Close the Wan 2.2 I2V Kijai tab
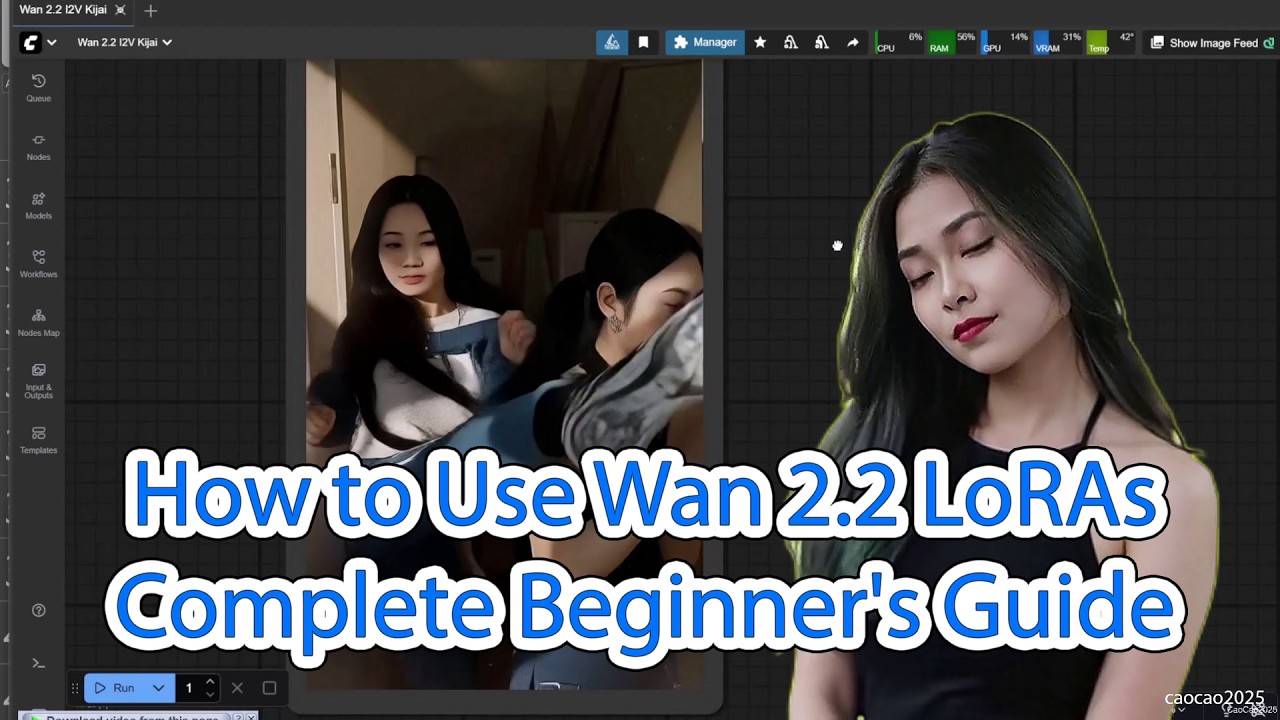 (120, 10)
